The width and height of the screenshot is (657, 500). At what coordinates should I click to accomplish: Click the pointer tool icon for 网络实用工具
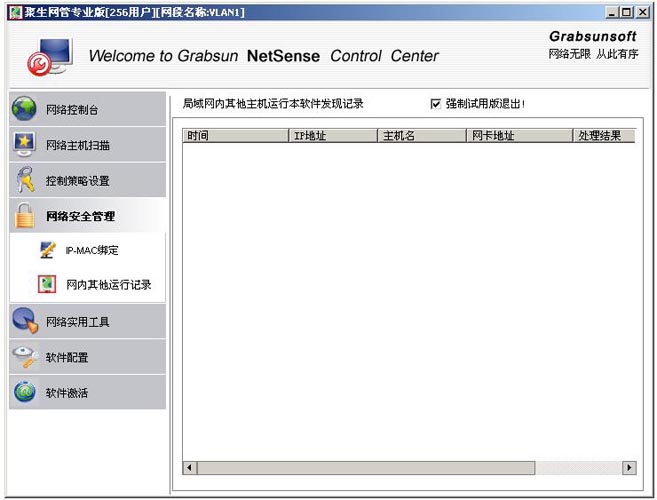coord(25,321)
